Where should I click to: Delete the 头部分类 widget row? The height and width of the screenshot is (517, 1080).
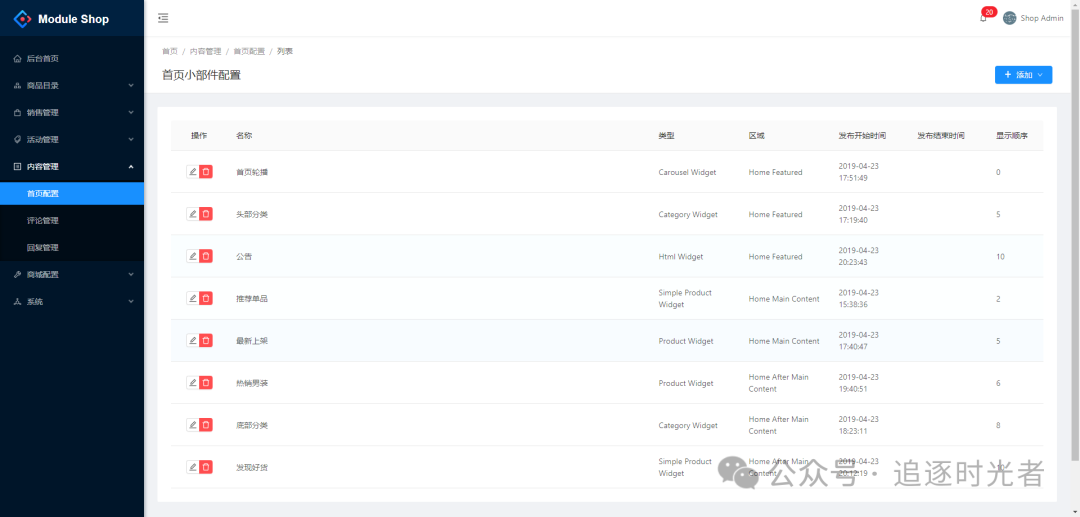click(206, 214)
